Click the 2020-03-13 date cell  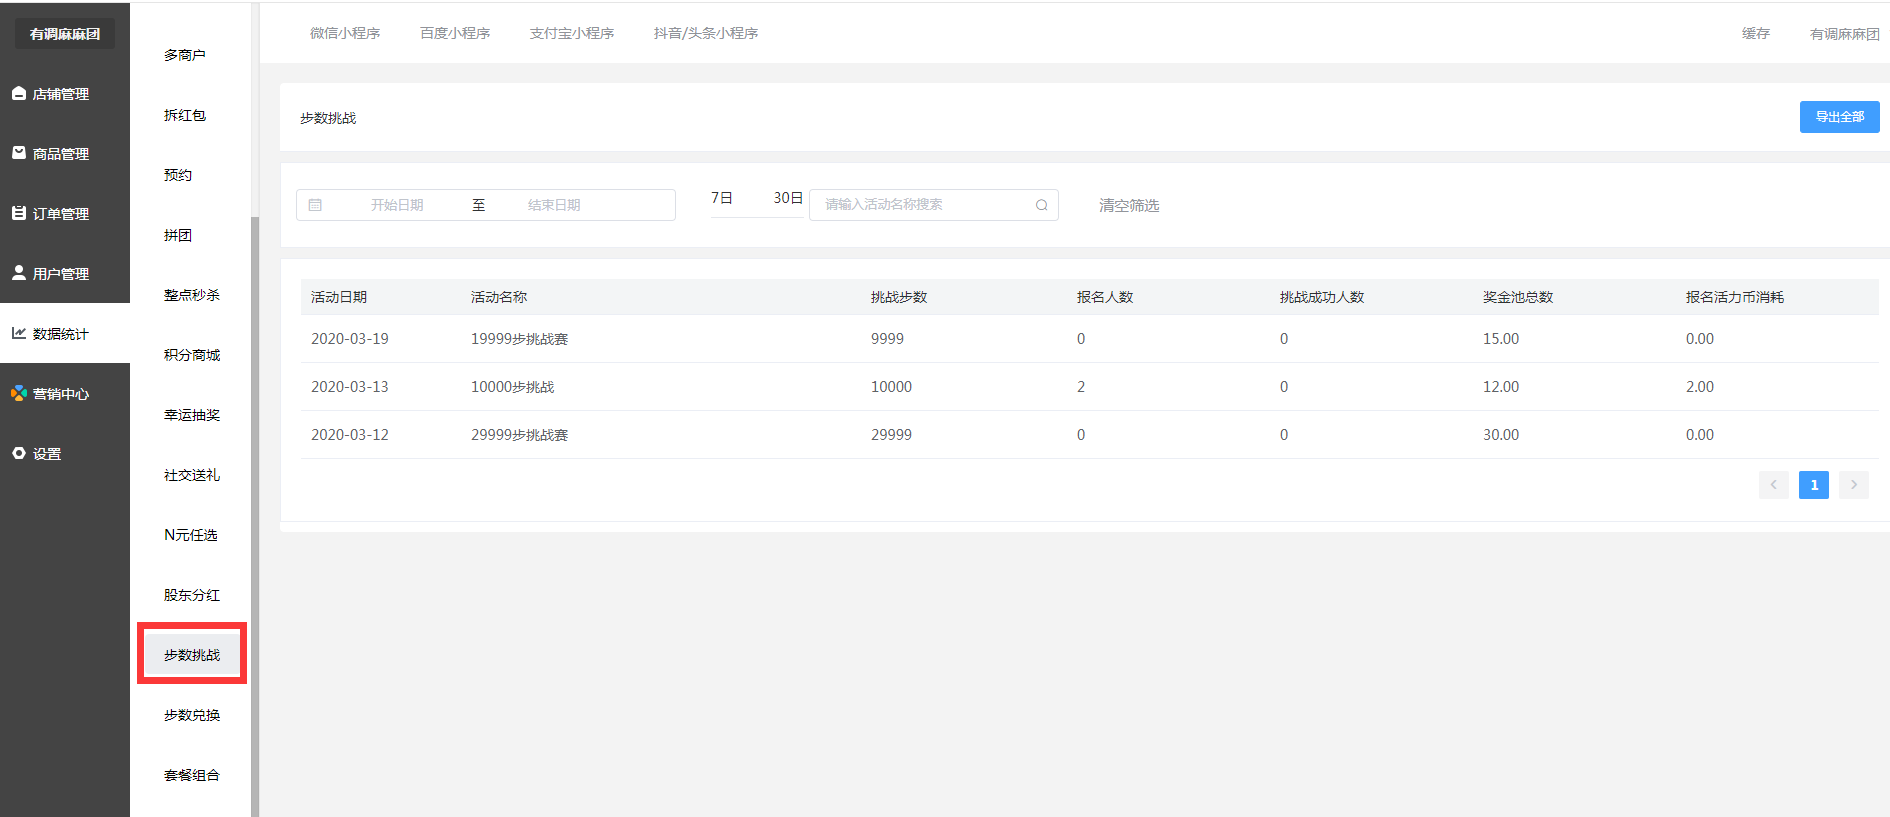350,387
